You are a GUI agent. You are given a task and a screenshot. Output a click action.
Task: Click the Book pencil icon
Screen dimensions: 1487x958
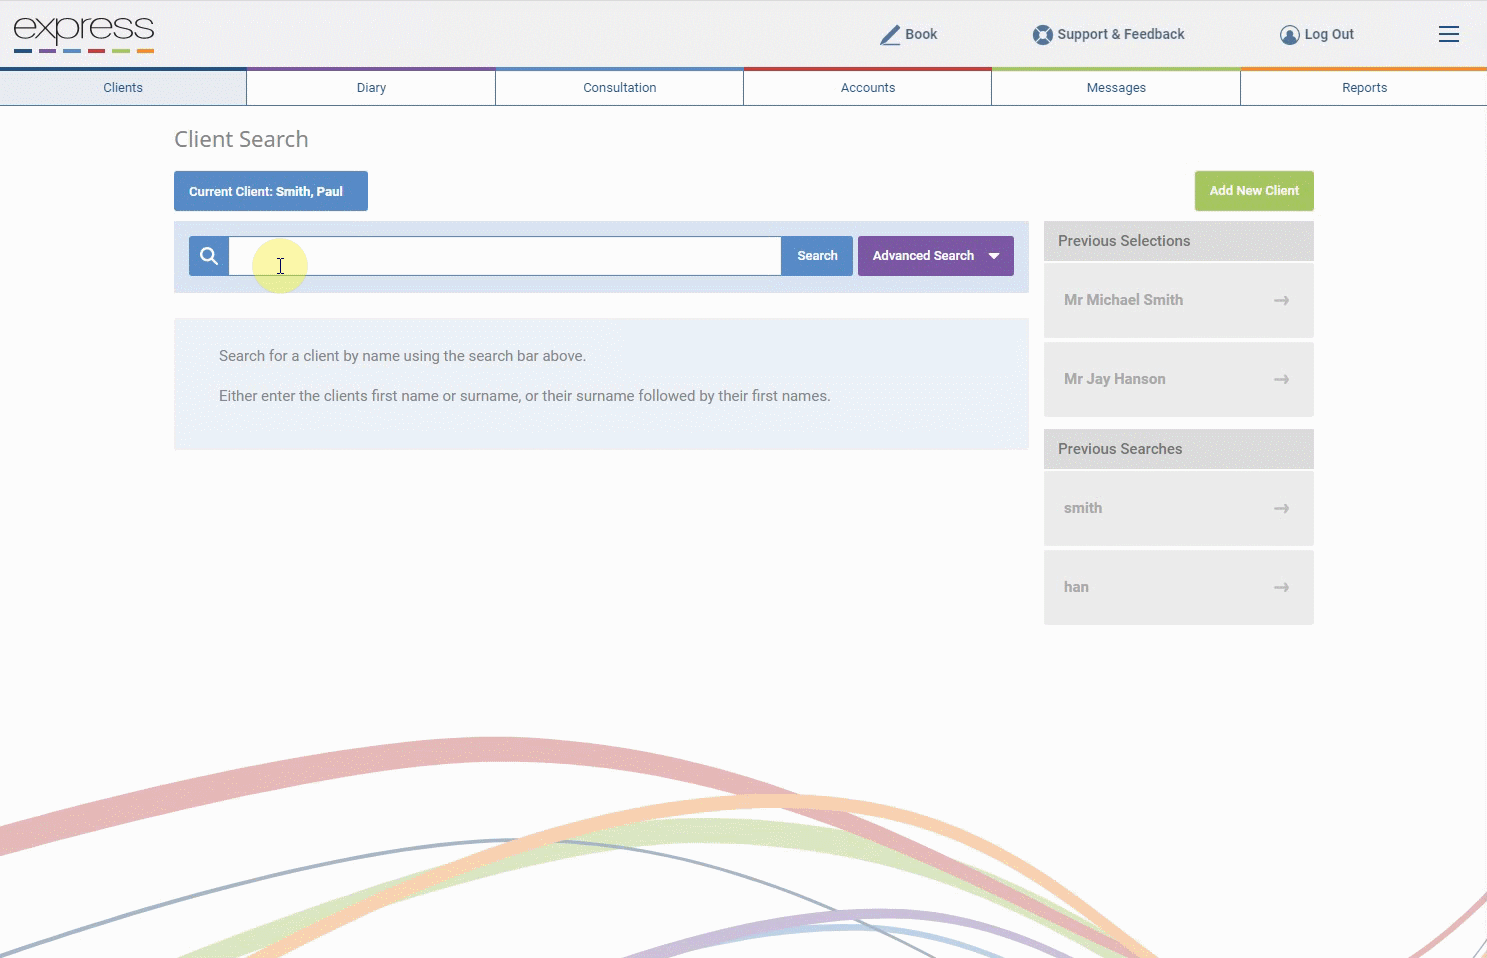coord(890,35)
